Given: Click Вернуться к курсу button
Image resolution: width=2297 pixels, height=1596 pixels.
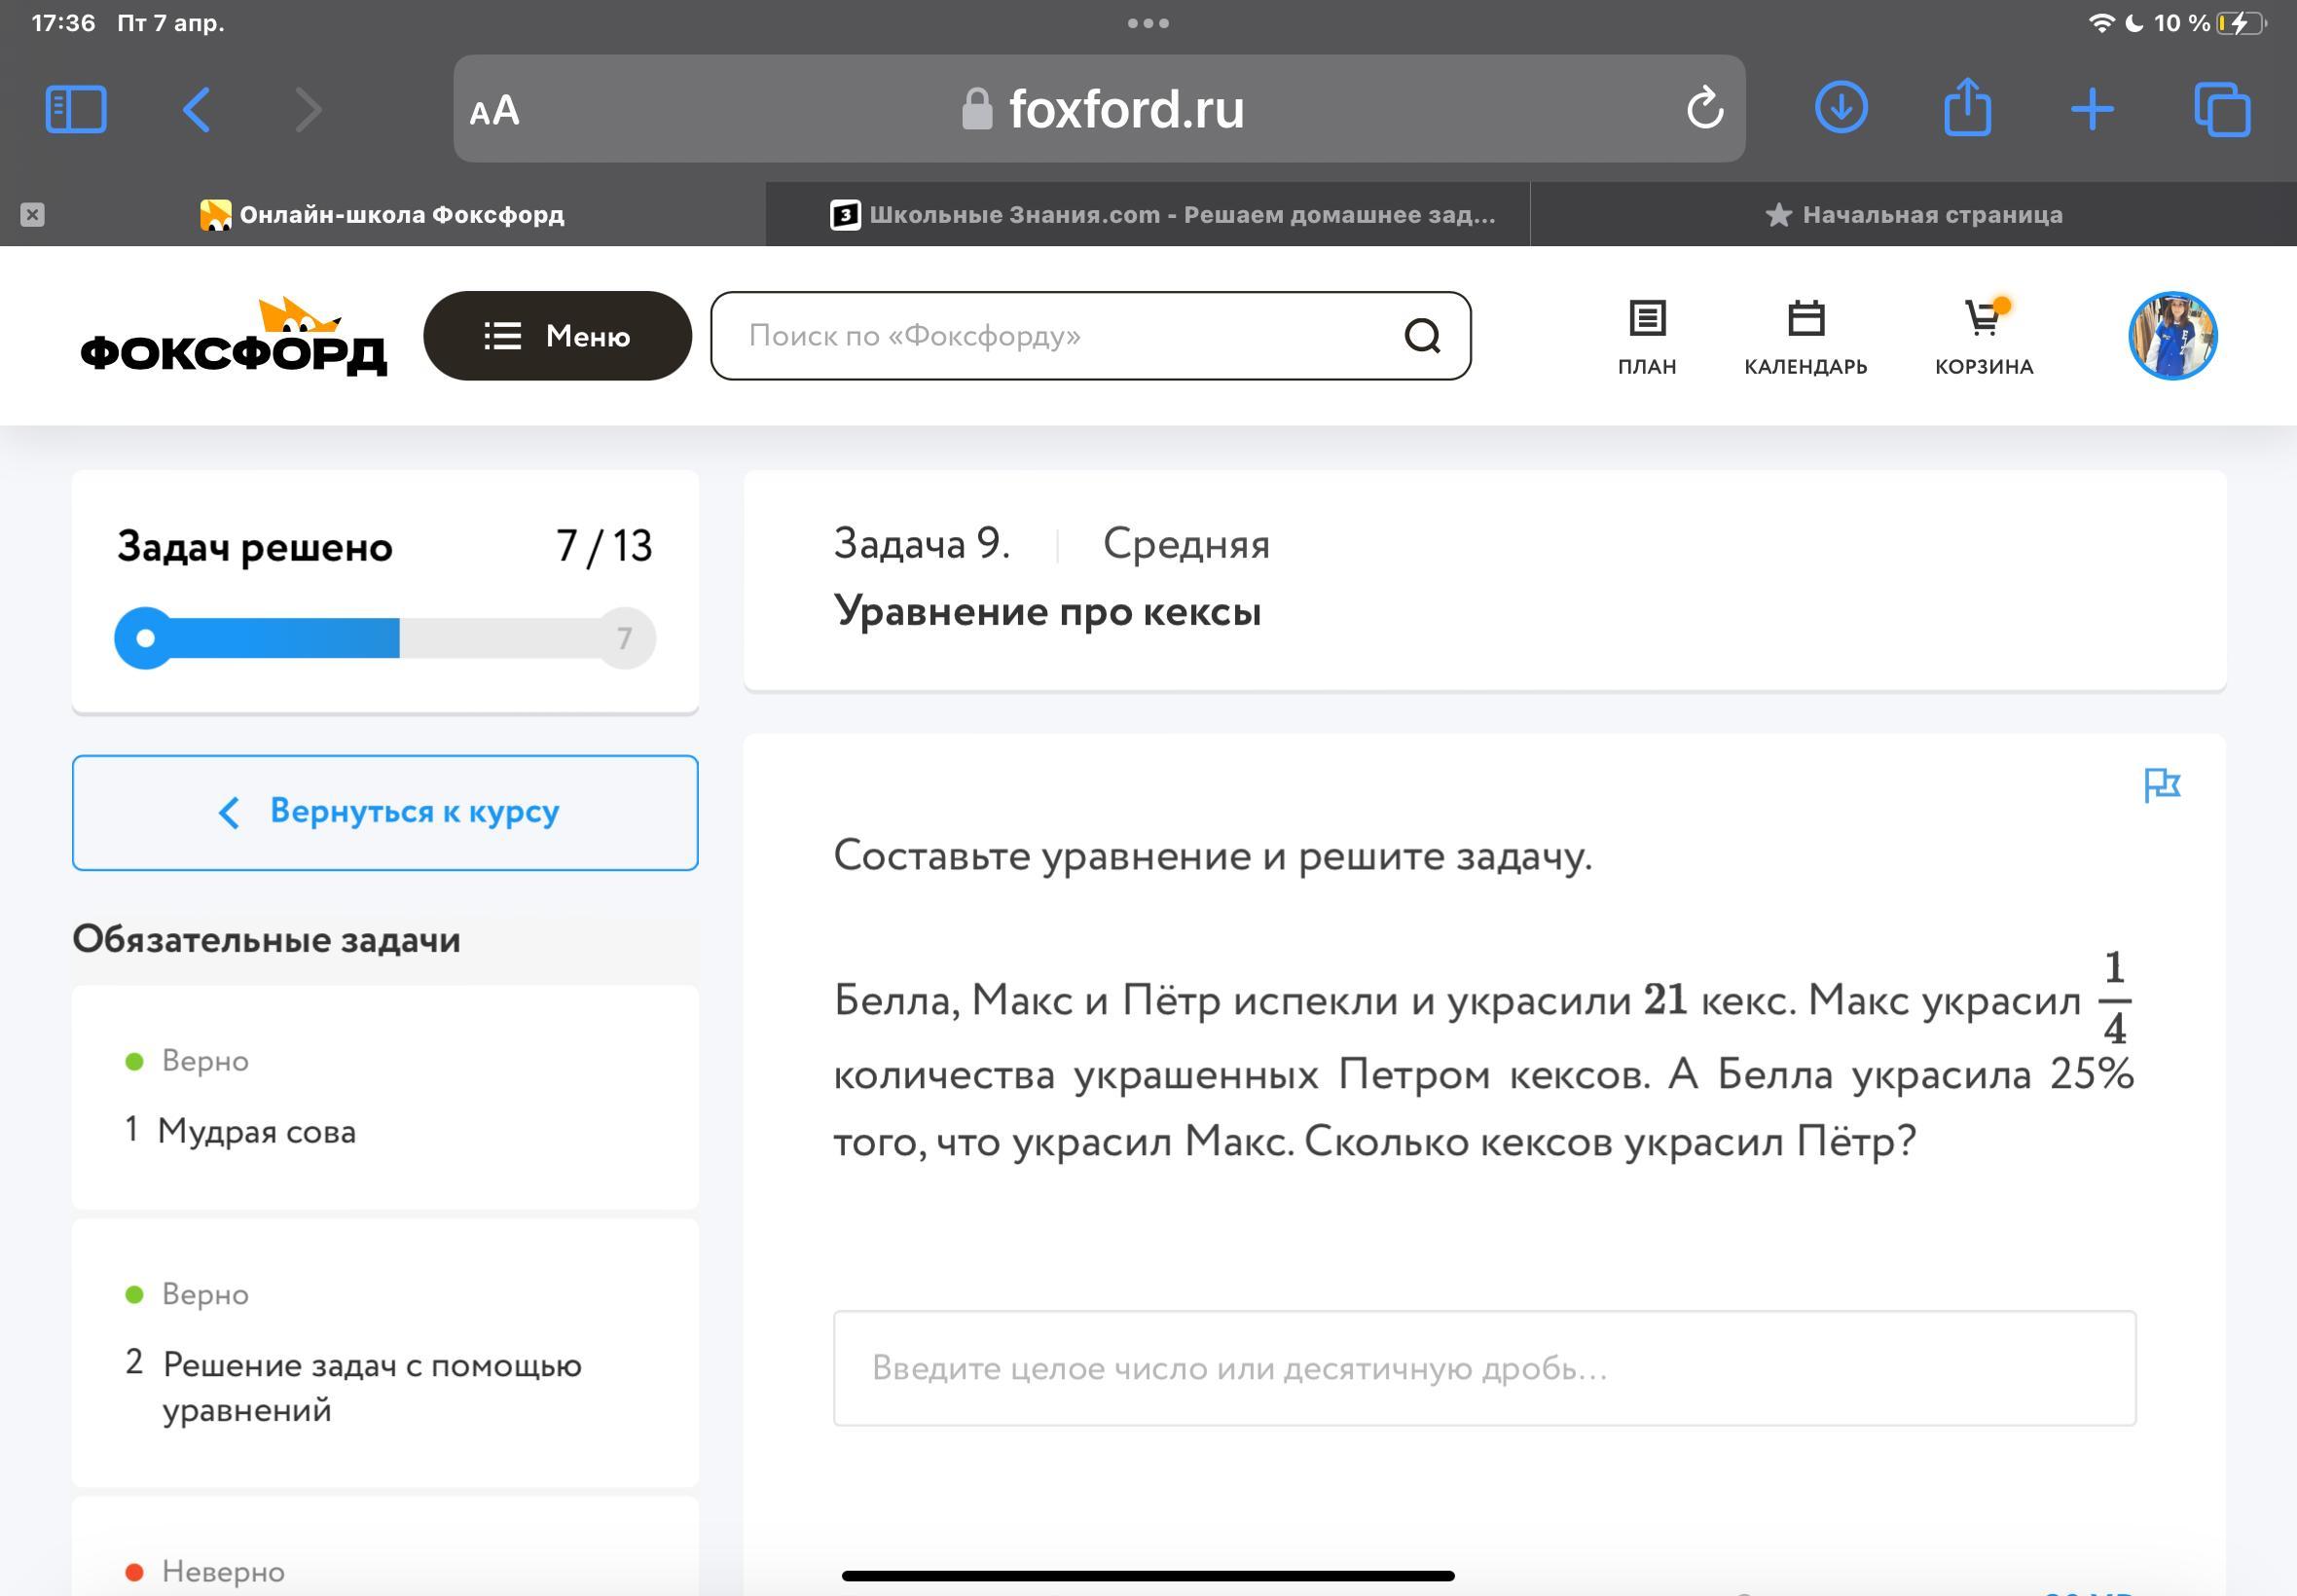Looking at the screenshot, I should (x=385, y=812).
